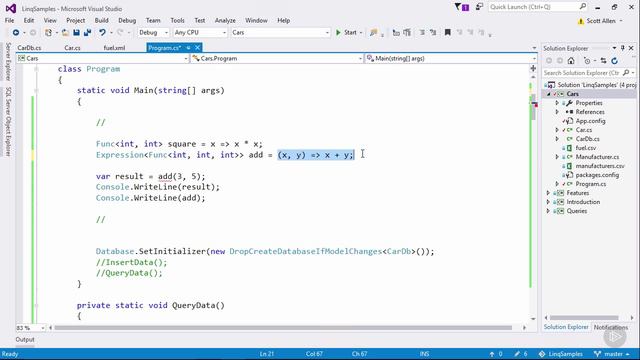The image size is (640, 360).
Task: Click the comment out selected lines icon
Action: (x=396, y=33)
